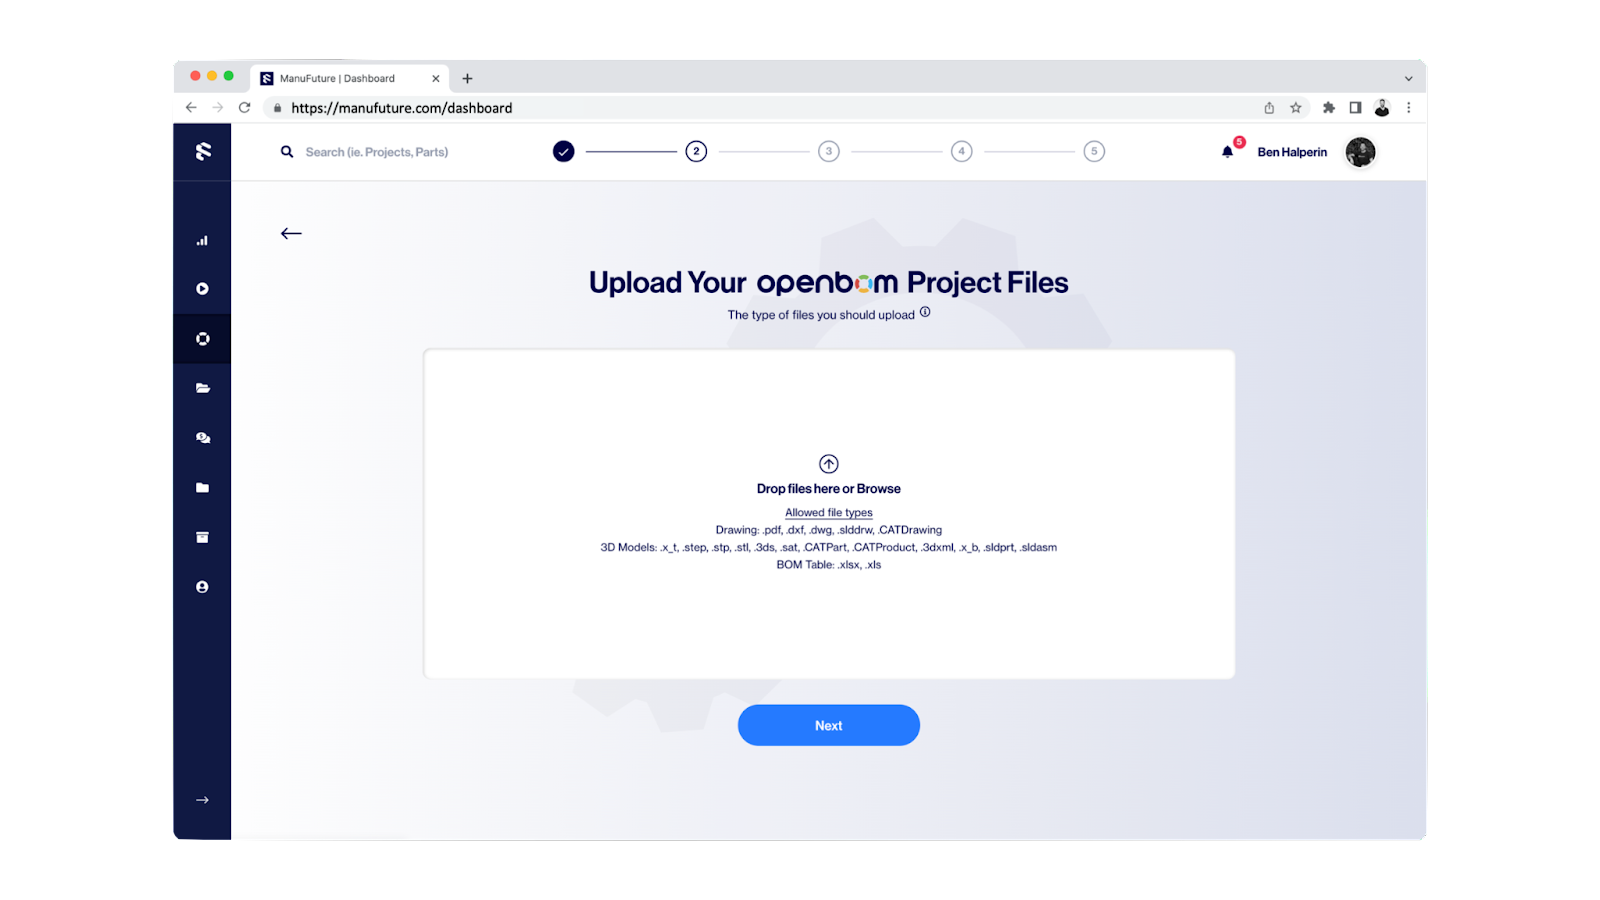
Task: Open the closed folder sidebar icon
Action: (202, 488)
